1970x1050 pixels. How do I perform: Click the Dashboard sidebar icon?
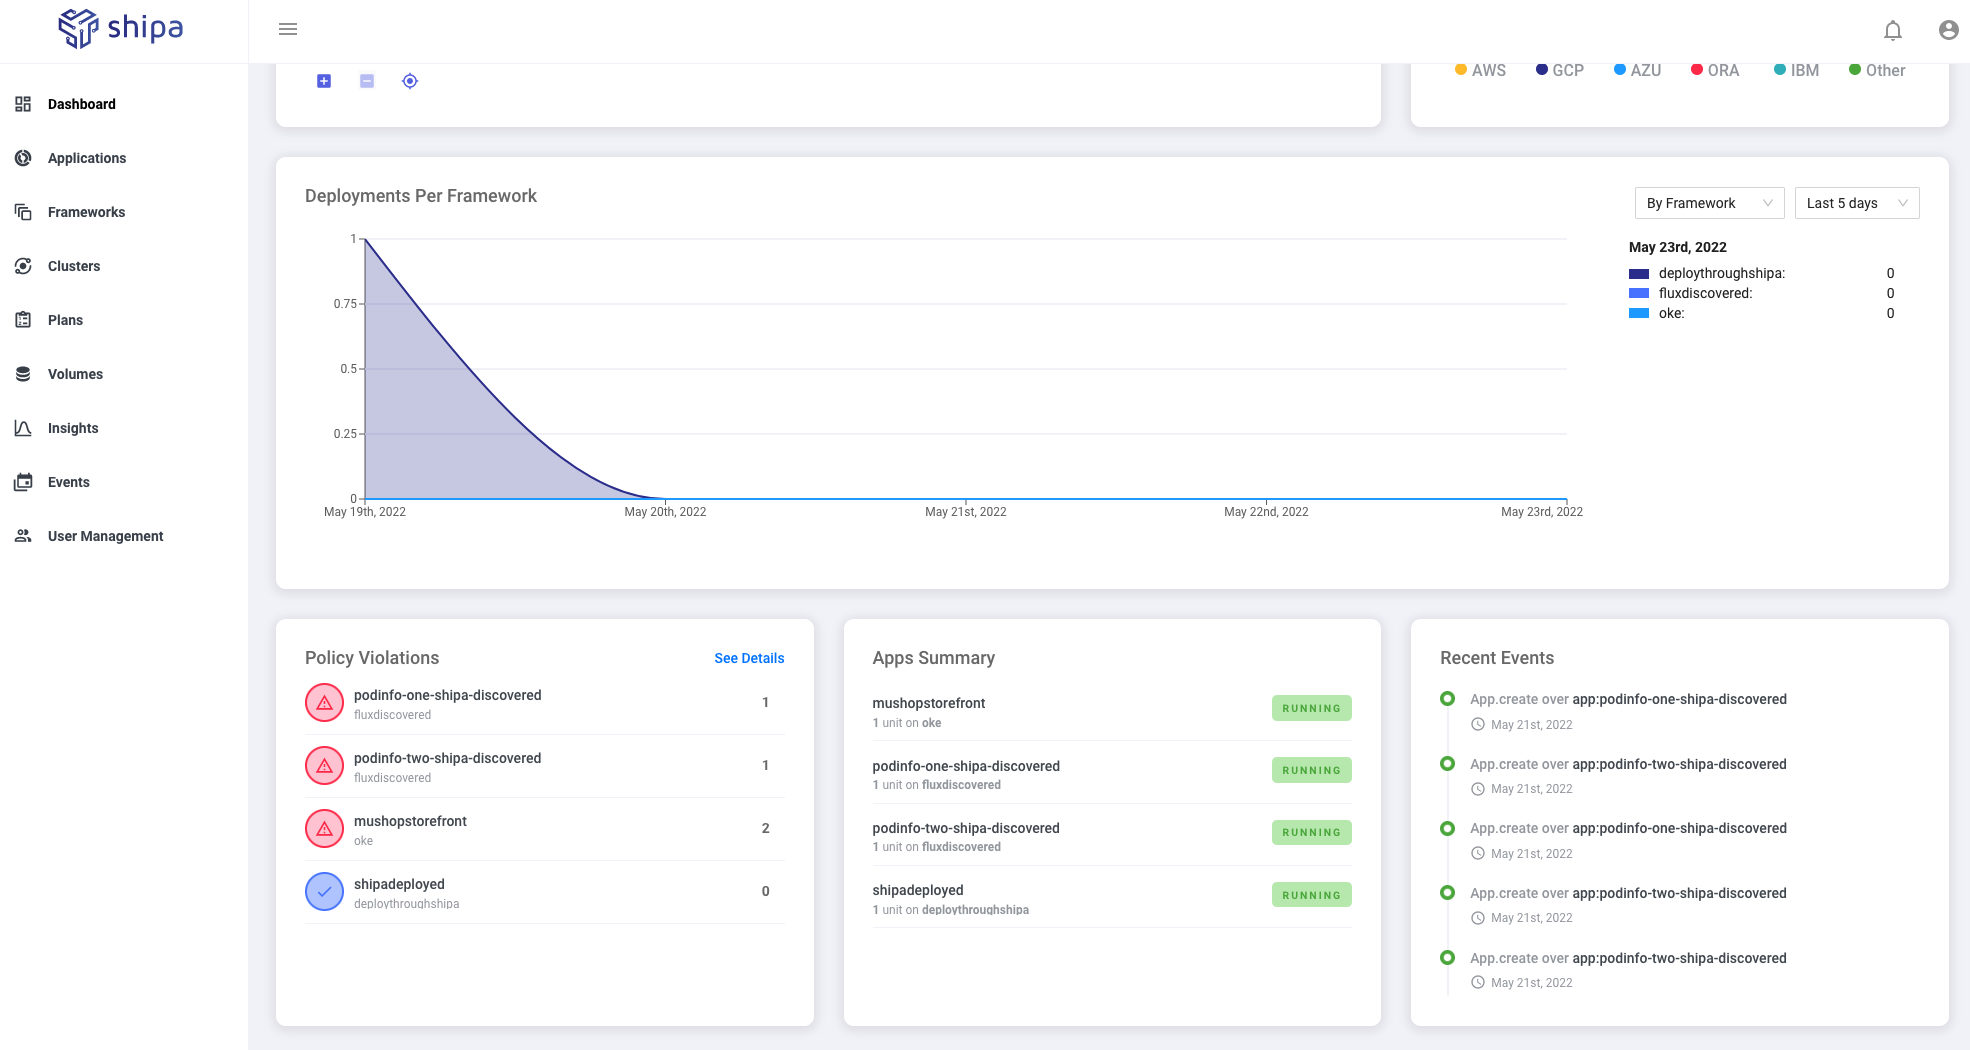pyautogui.click(x=23, y=104)
